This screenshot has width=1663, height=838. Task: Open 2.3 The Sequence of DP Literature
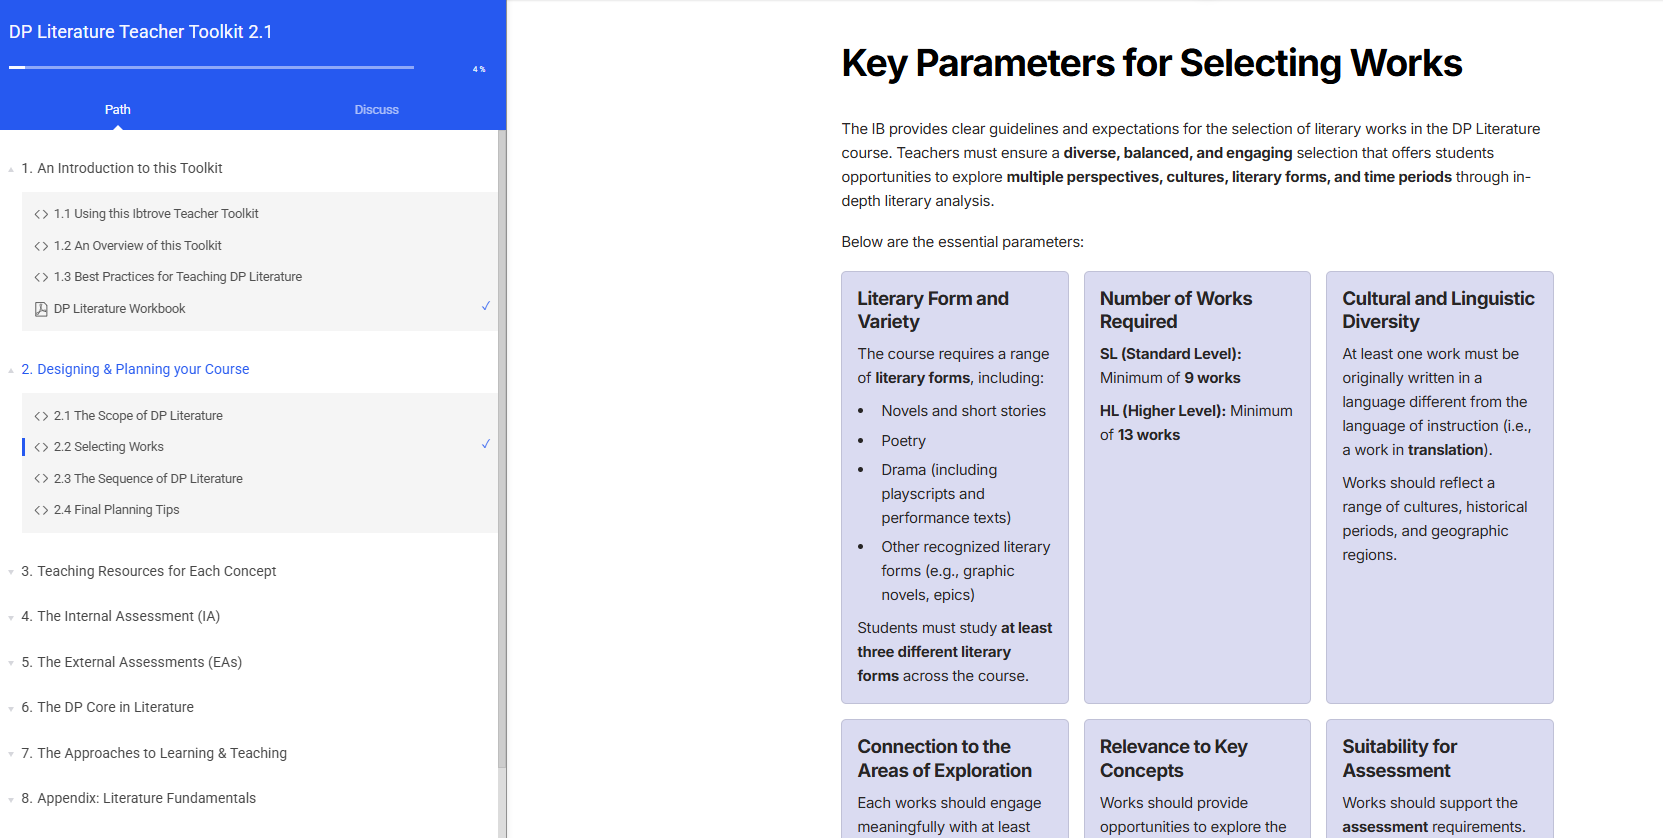point(148,479)
